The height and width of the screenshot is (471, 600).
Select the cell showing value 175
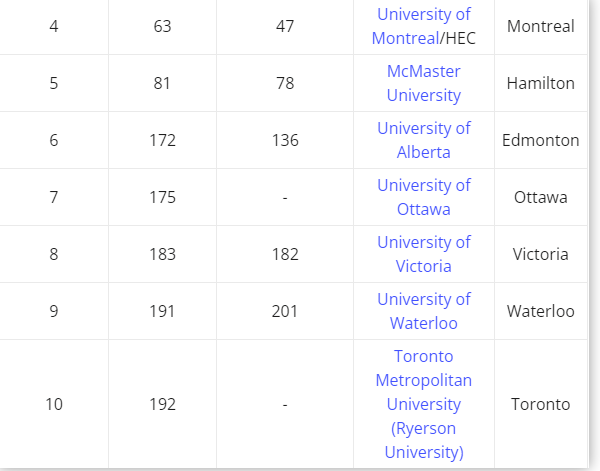tap(162, 197)
